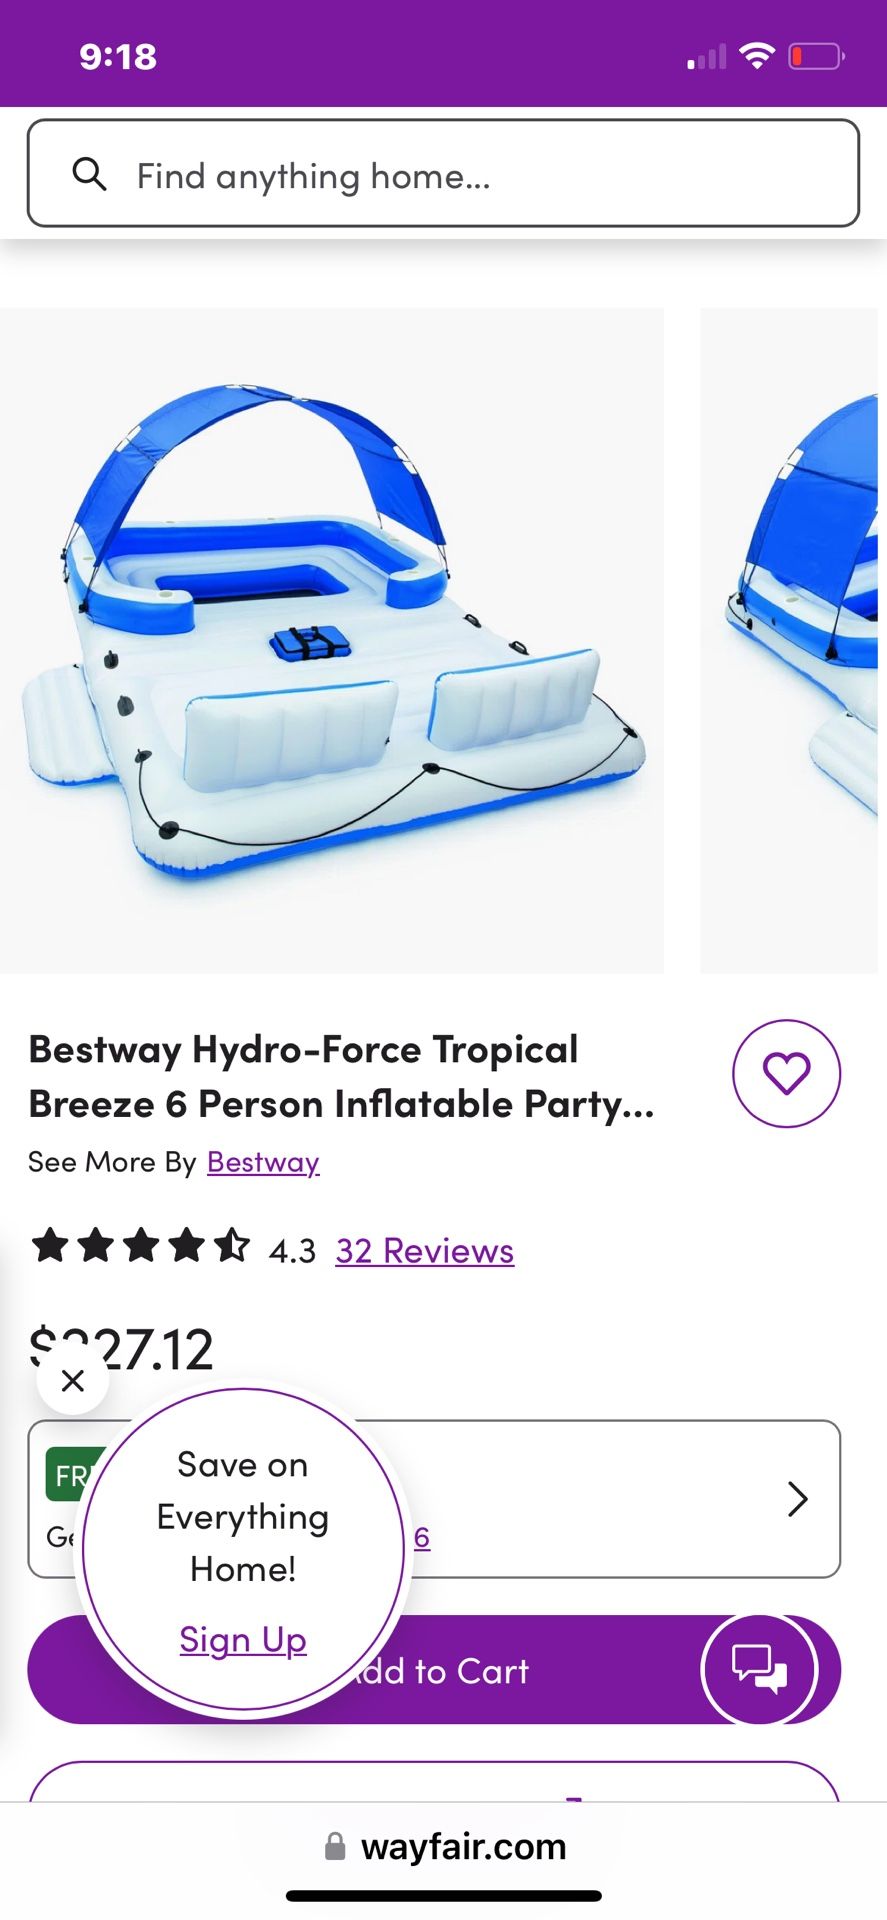Tap the lock icon beside wayfair.com
887x1920 pixels.
click(x=335, y=1846)
